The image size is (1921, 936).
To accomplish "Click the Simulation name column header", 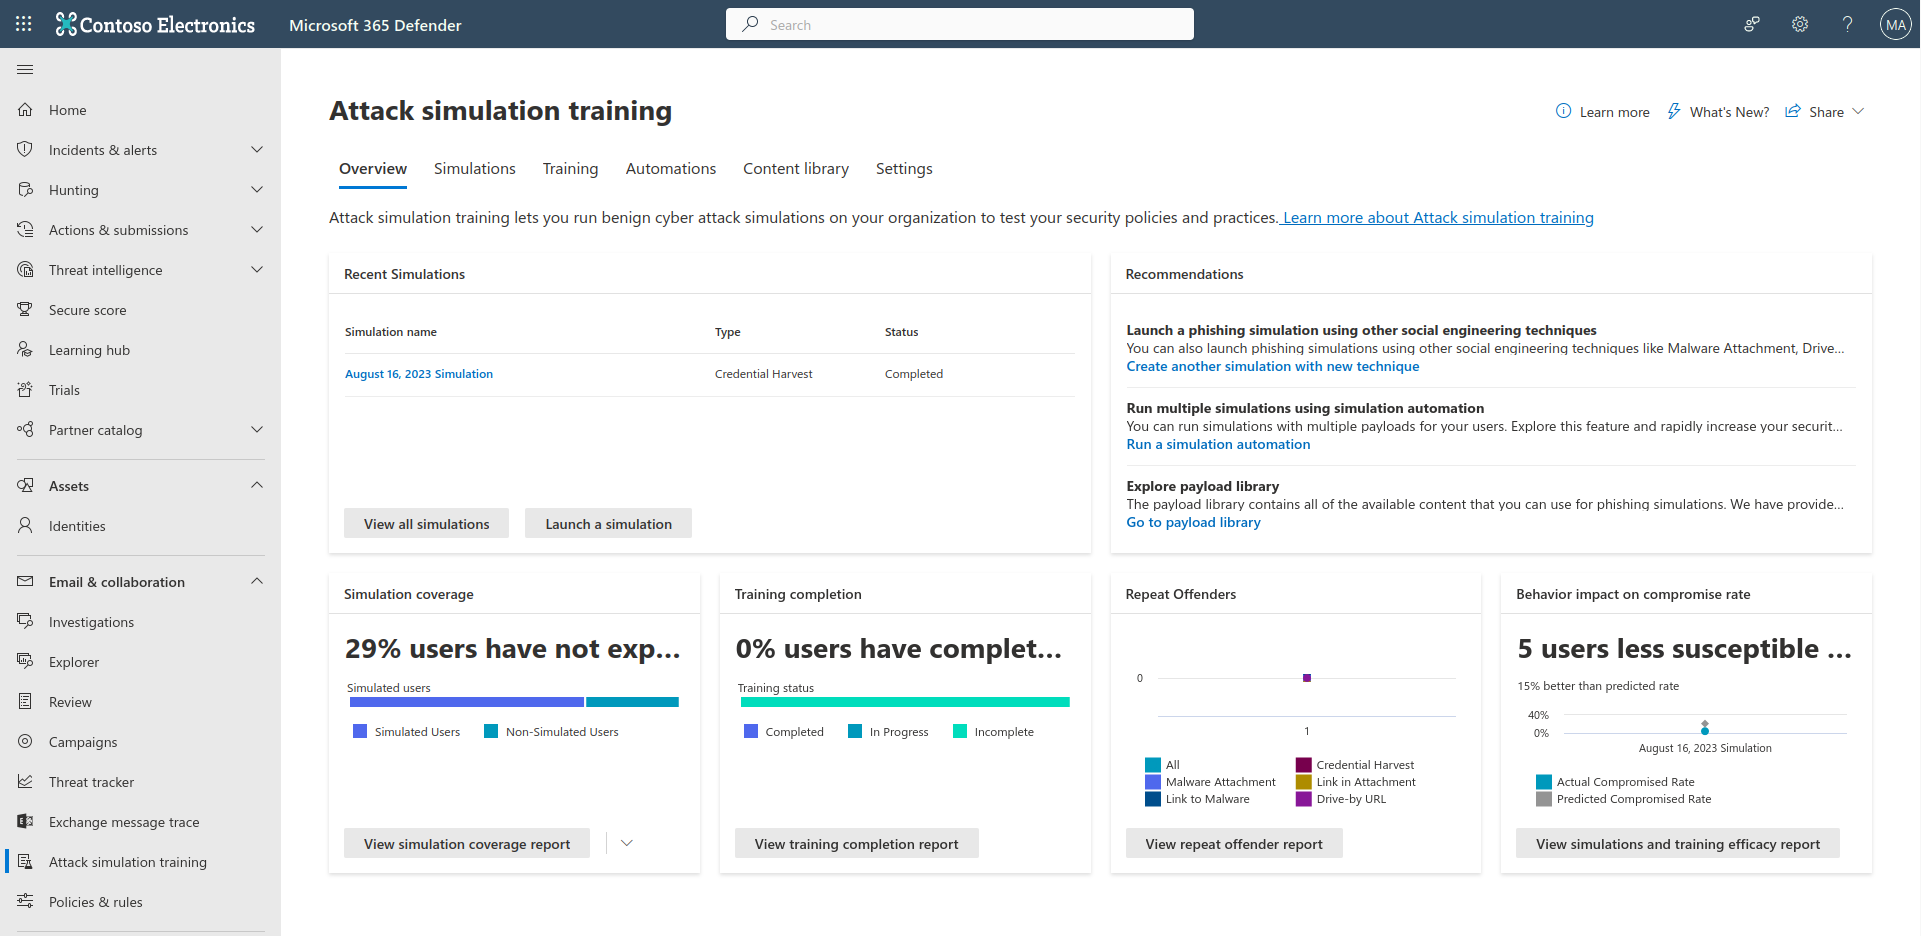I will click(391, 332).
